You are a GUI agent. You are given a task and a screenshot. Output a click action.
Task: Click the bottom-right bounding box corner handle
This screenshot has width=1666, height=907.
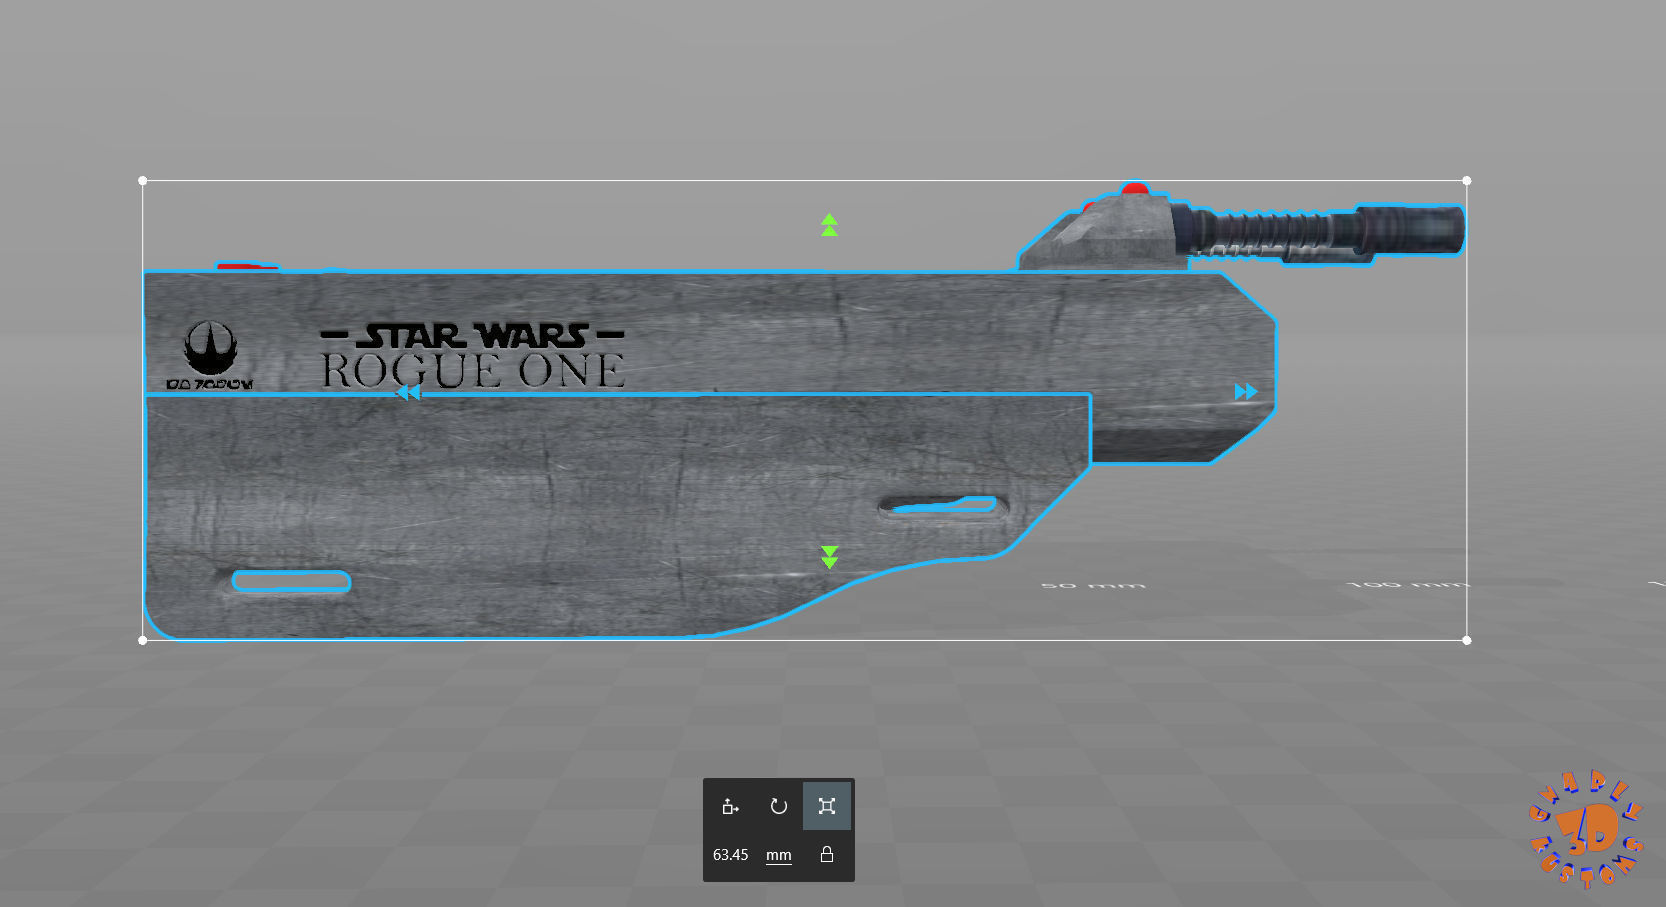(1467, 640)
